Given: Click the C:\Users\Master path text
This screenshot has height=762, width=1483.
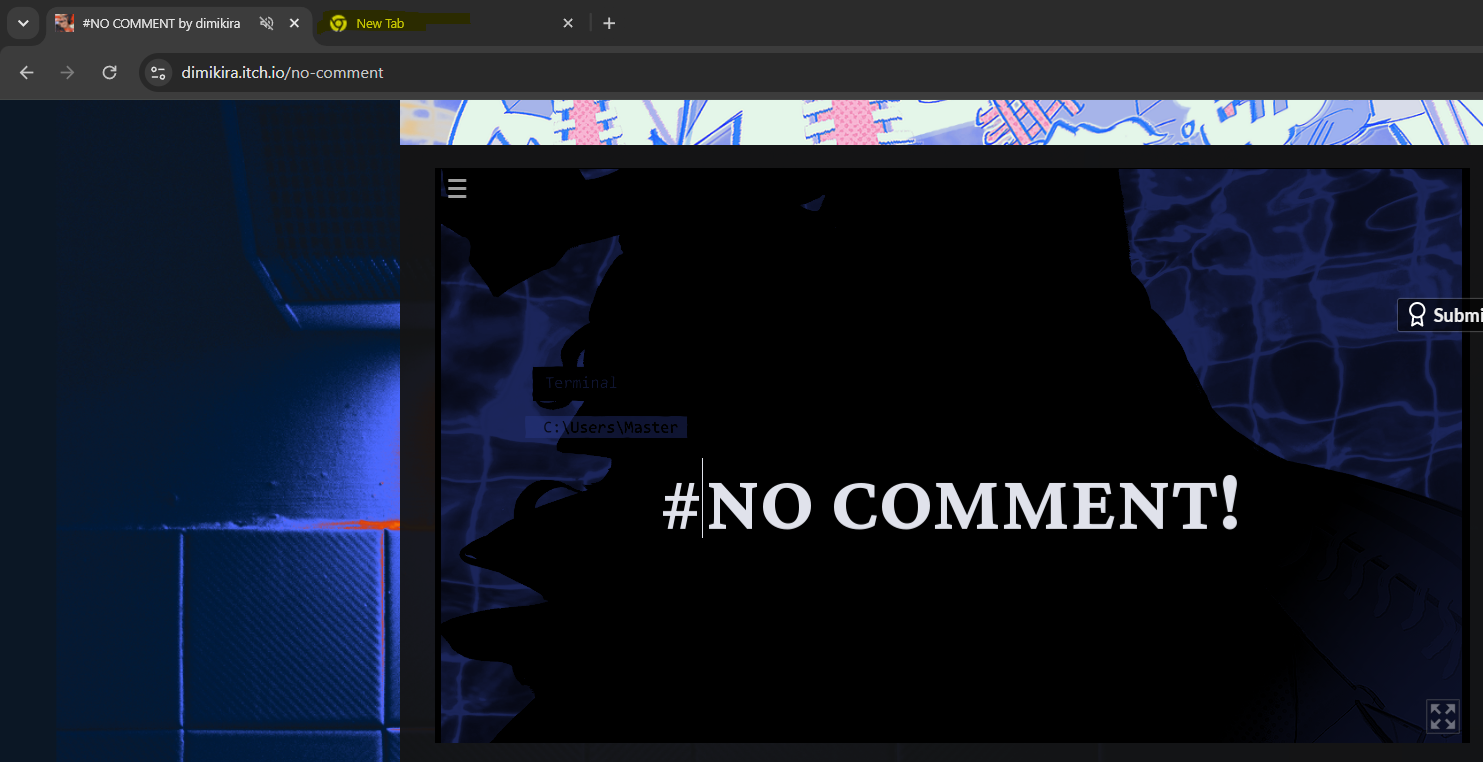Looking at the screenshot, I should (610, 427).
